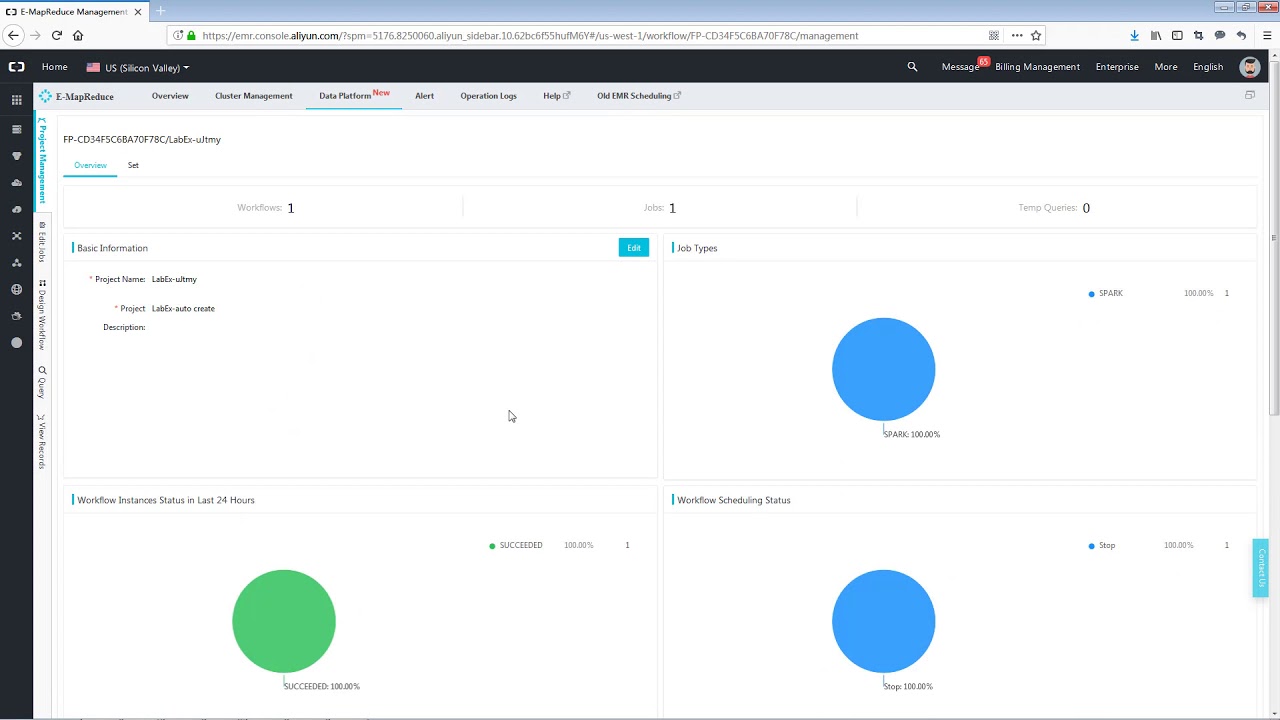This screenshot has width=1280, height=720.
Task: Click the crossed-arrows icon in left sidebar
Action: click(x=16, y=236)
